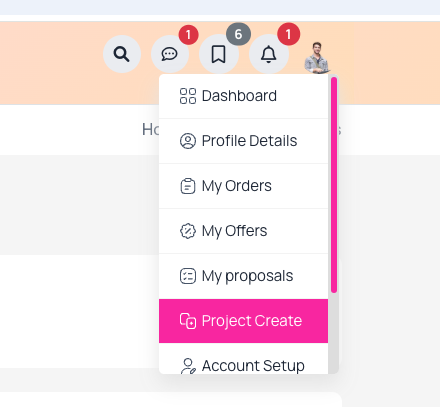Open the chat messages bubble icon
Screen dimensions: 440x407
(170, 54)
